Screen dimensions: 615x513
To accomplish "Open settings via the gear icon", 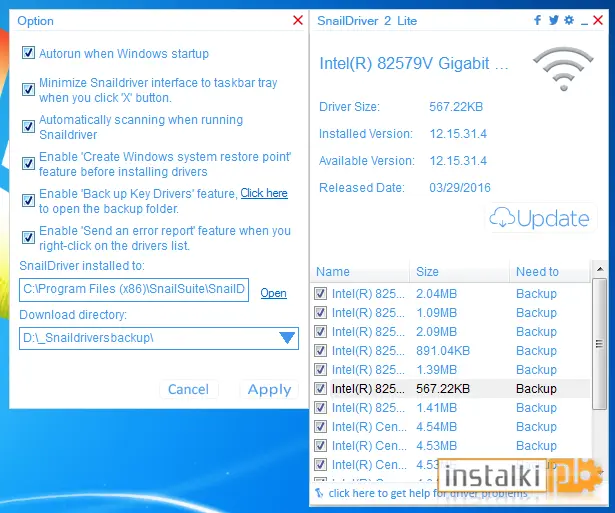I will click(x=569, y=20).
